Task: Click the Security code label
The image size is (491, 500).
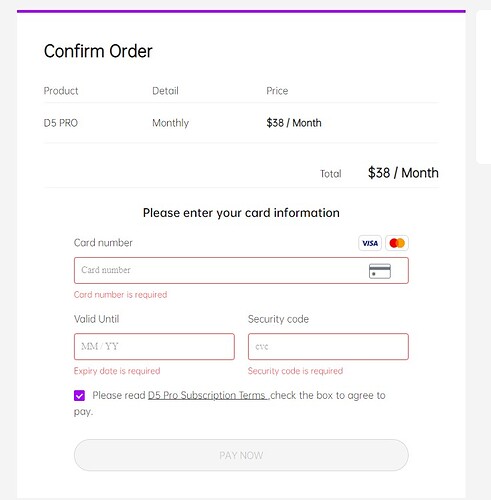Action: [x=278, y=319]
